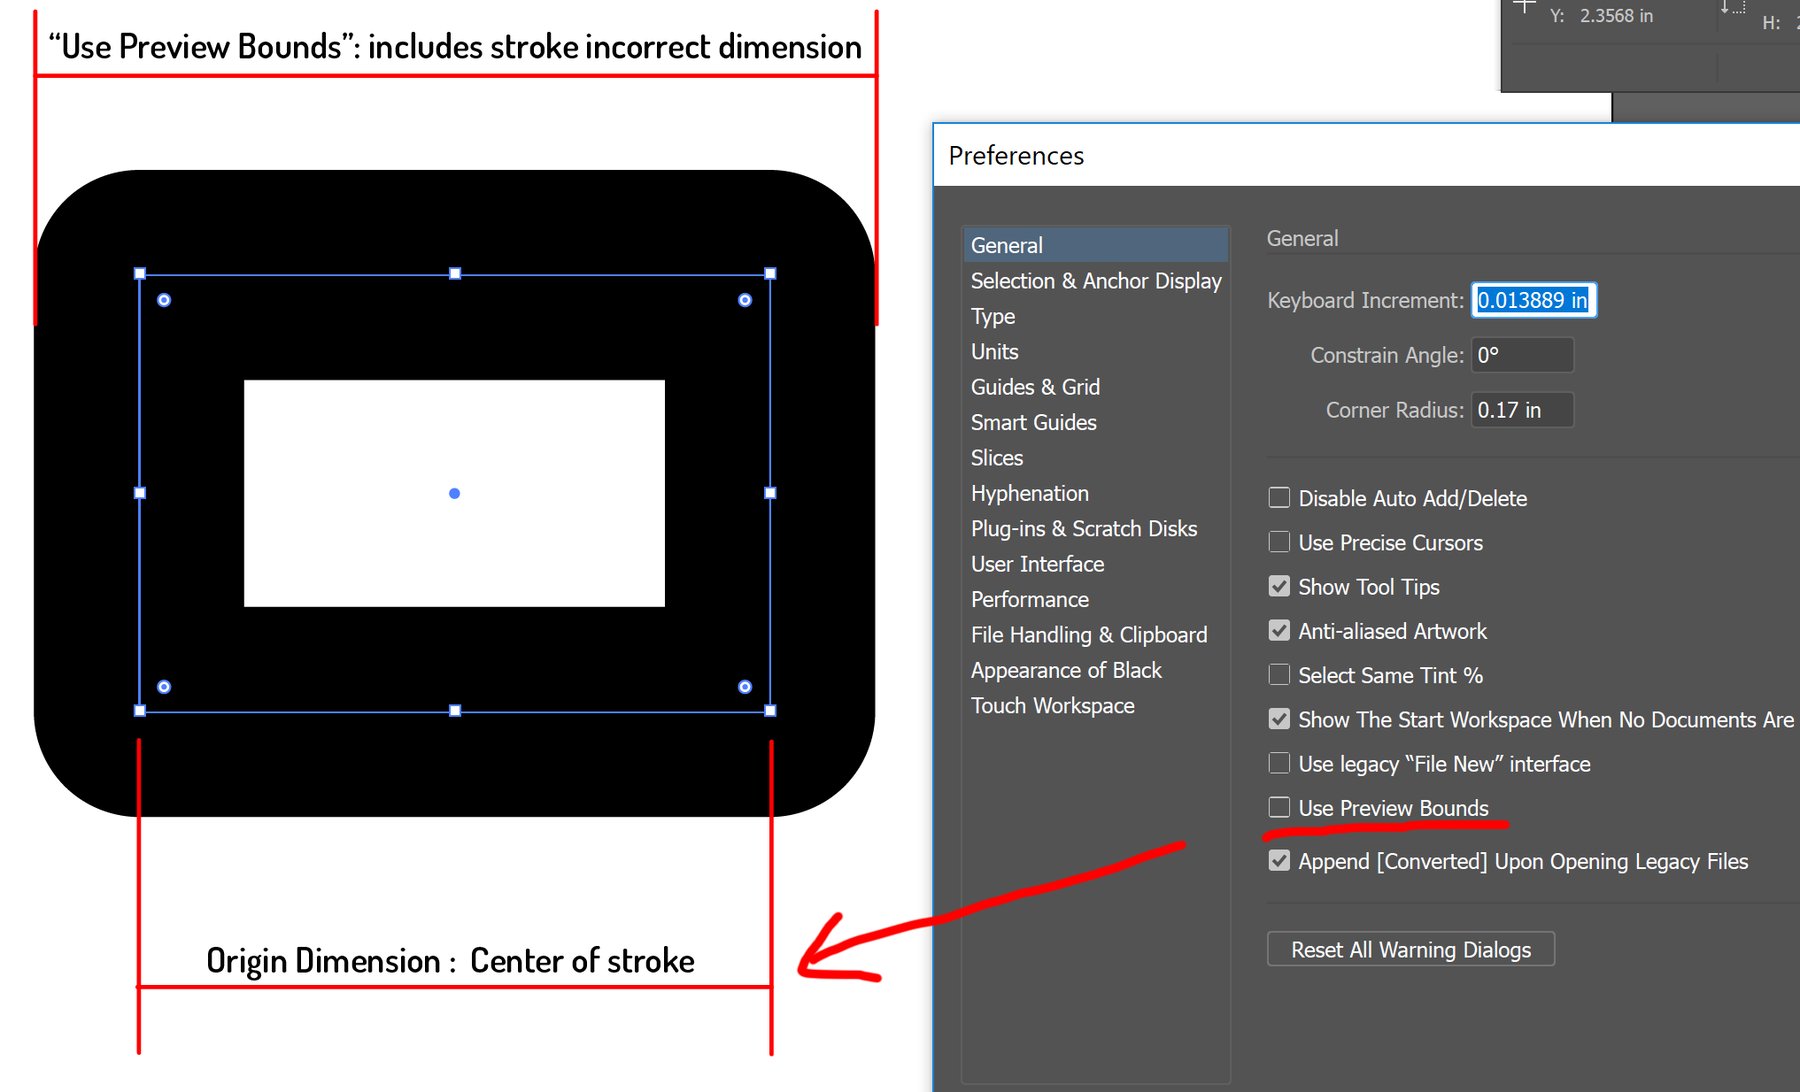Click the Y coordinate crosshair icon
This screenshot has height=1092, width=1800.
[x=1523, y=8]
